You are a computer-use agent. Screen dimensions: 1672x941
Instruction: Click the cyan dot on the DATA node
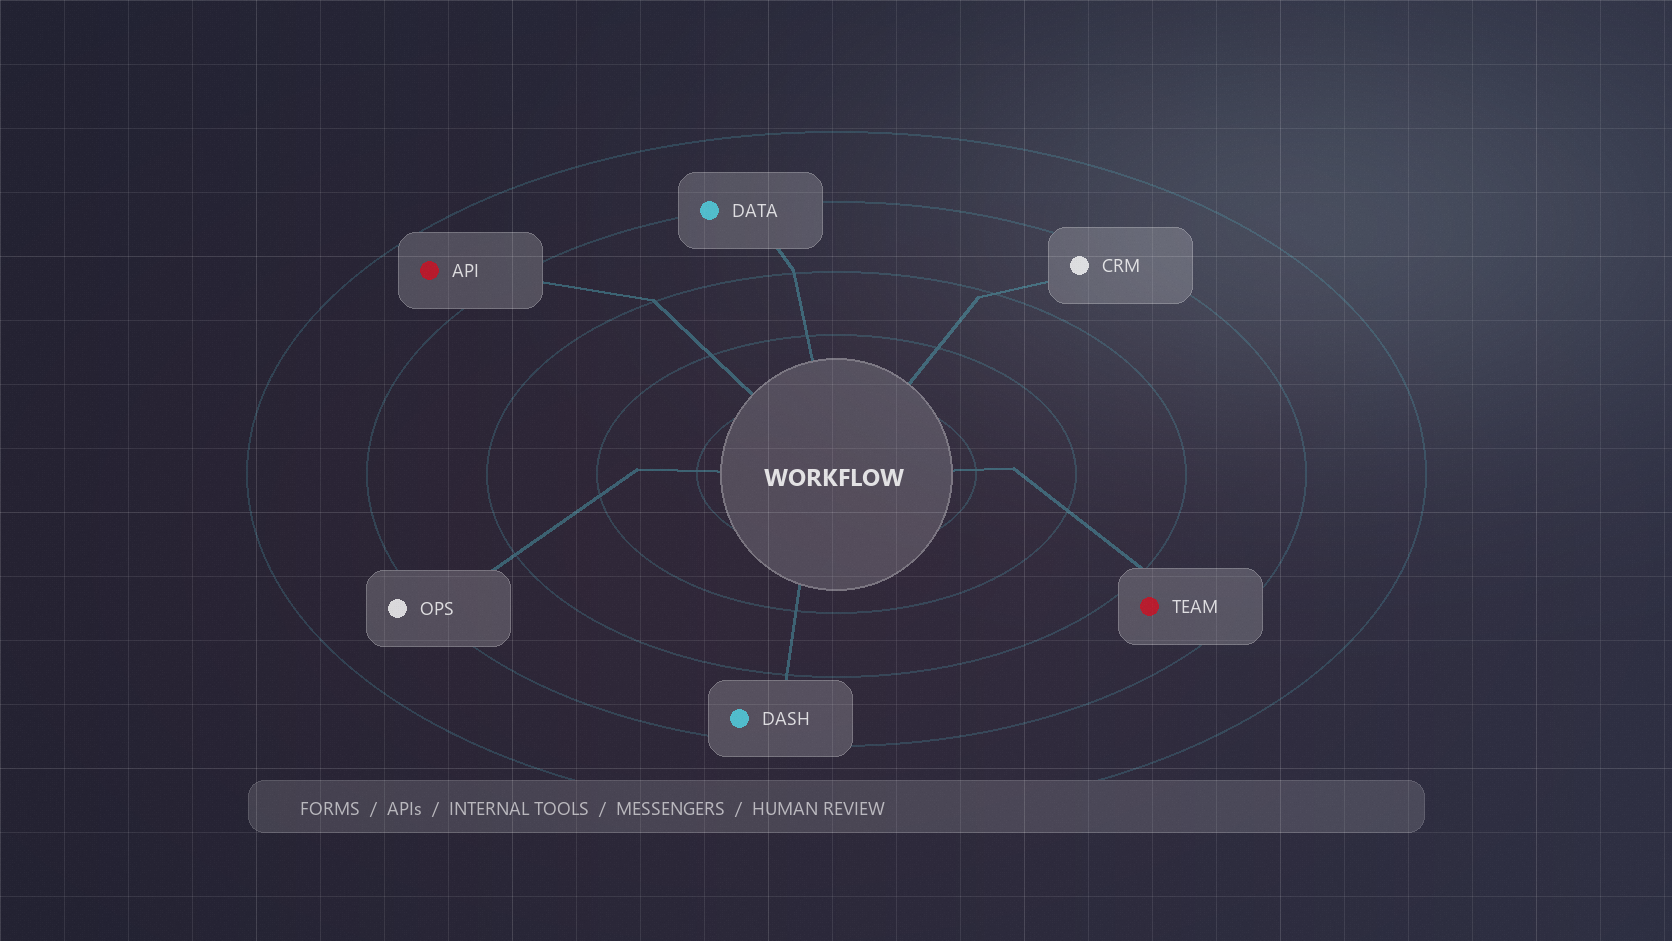tap(709, 211)
